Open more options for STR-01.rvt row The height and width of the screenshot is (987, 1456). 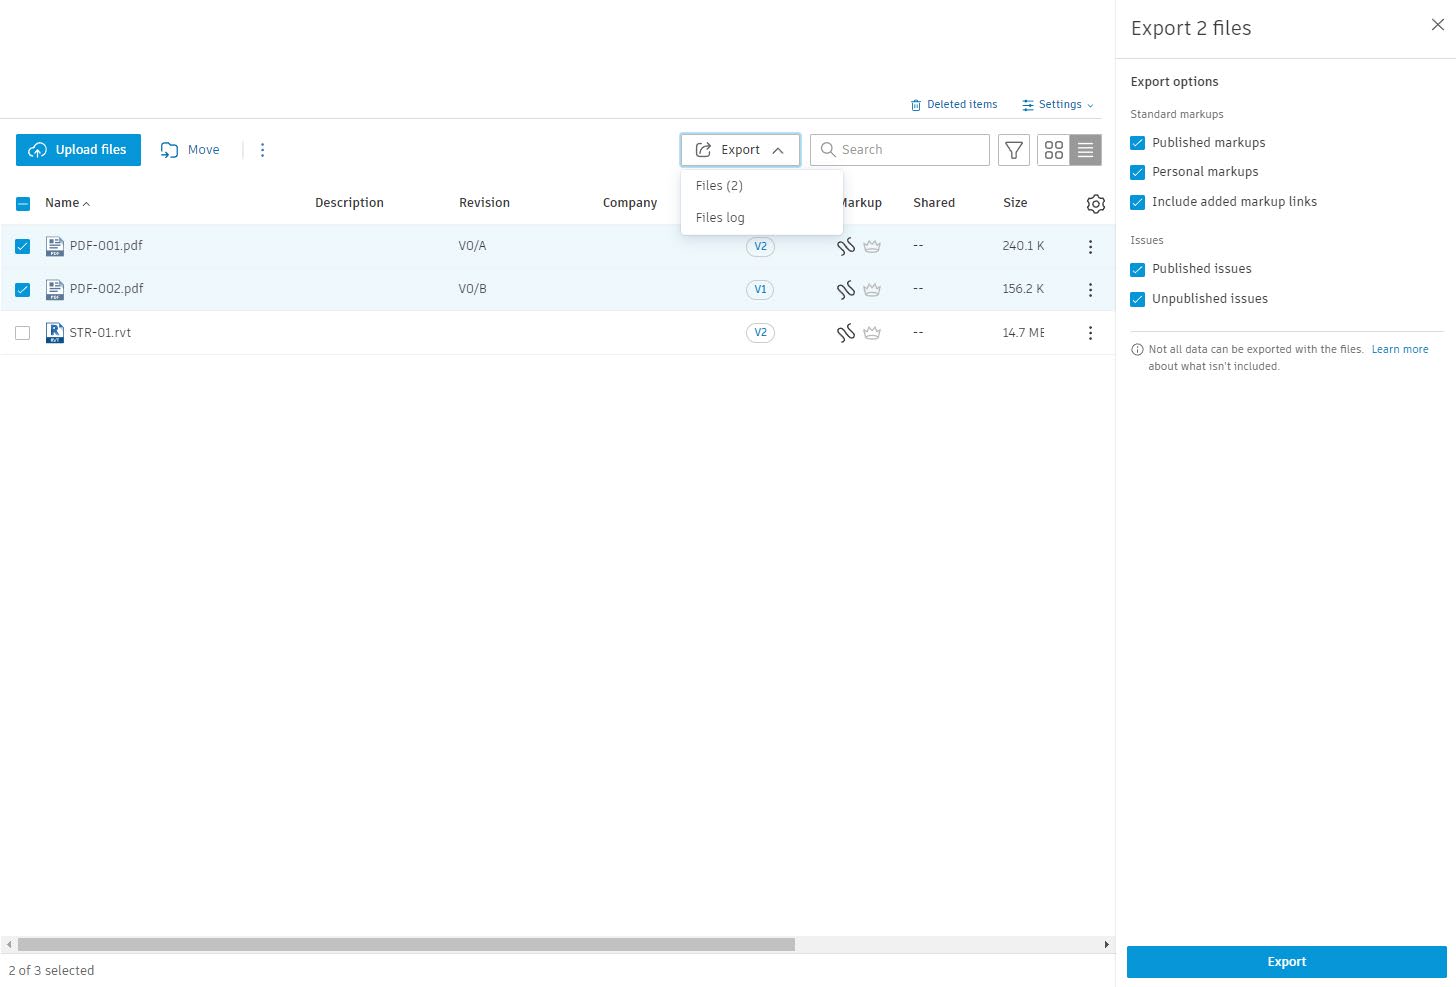point(1090,333)
